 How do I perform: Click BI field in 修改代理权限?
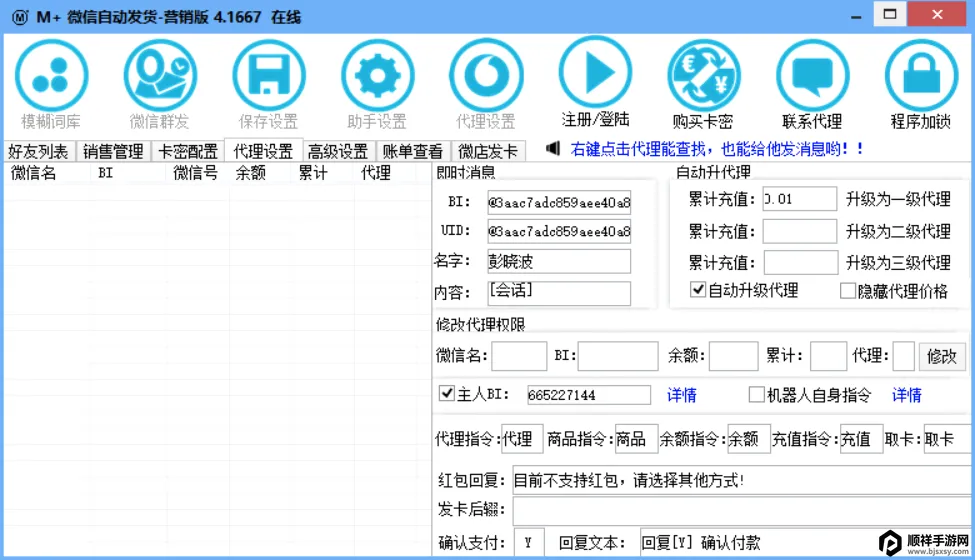[x=617, y=356]
